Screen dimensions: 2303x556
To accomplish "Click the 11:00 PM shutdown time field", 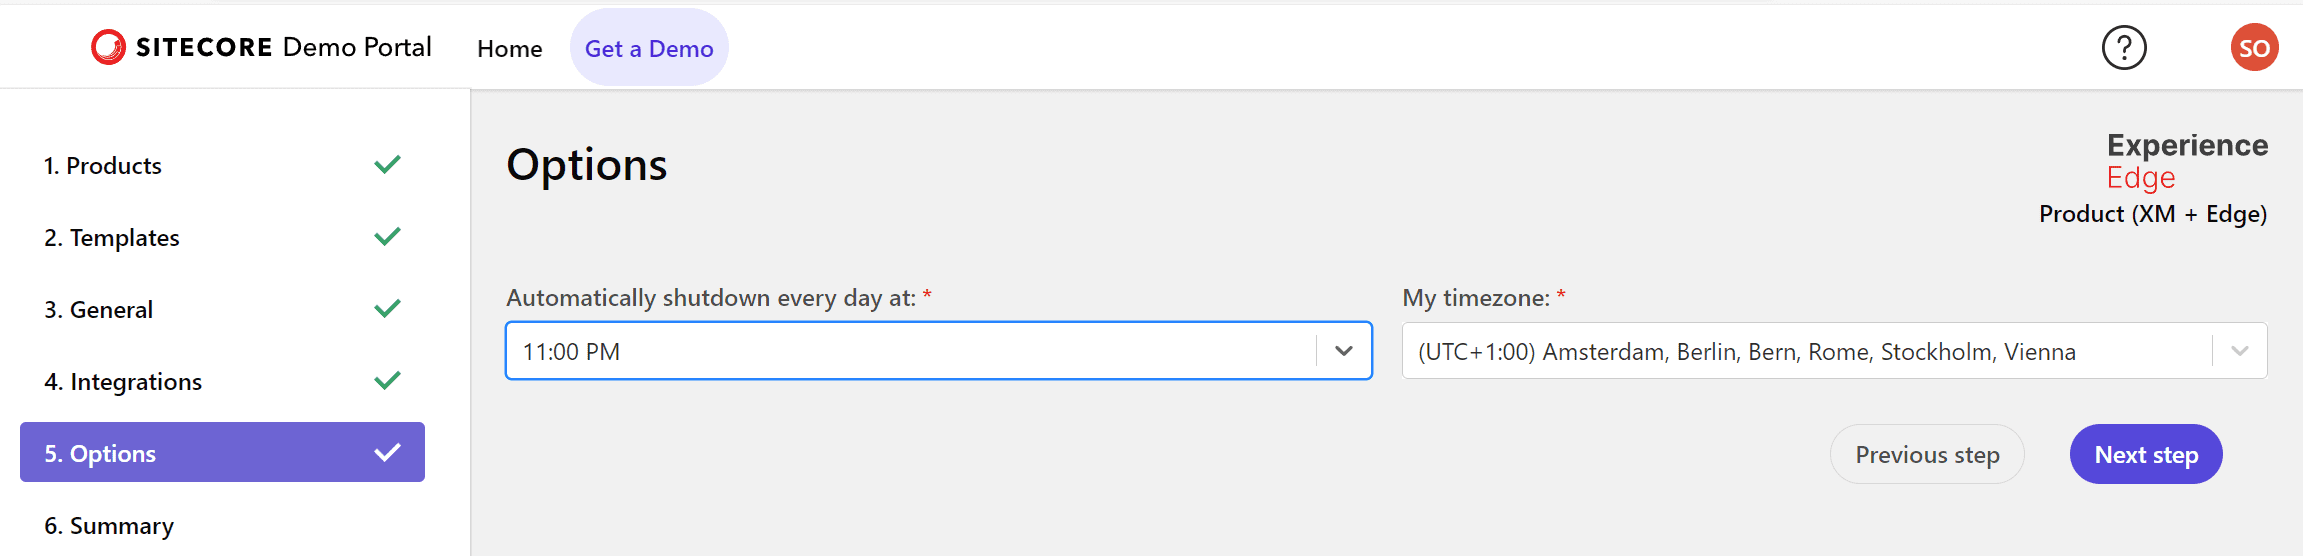I will (x=910, y=351).
